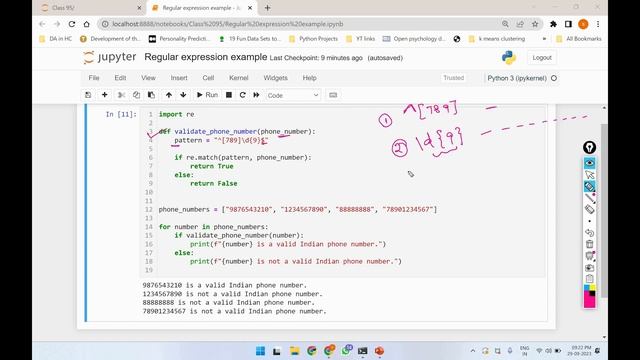The height and width of the screenshot is (360, 640).
Task: Restart the kernel circular arrow icon
Action: click(x=242, y=95)
